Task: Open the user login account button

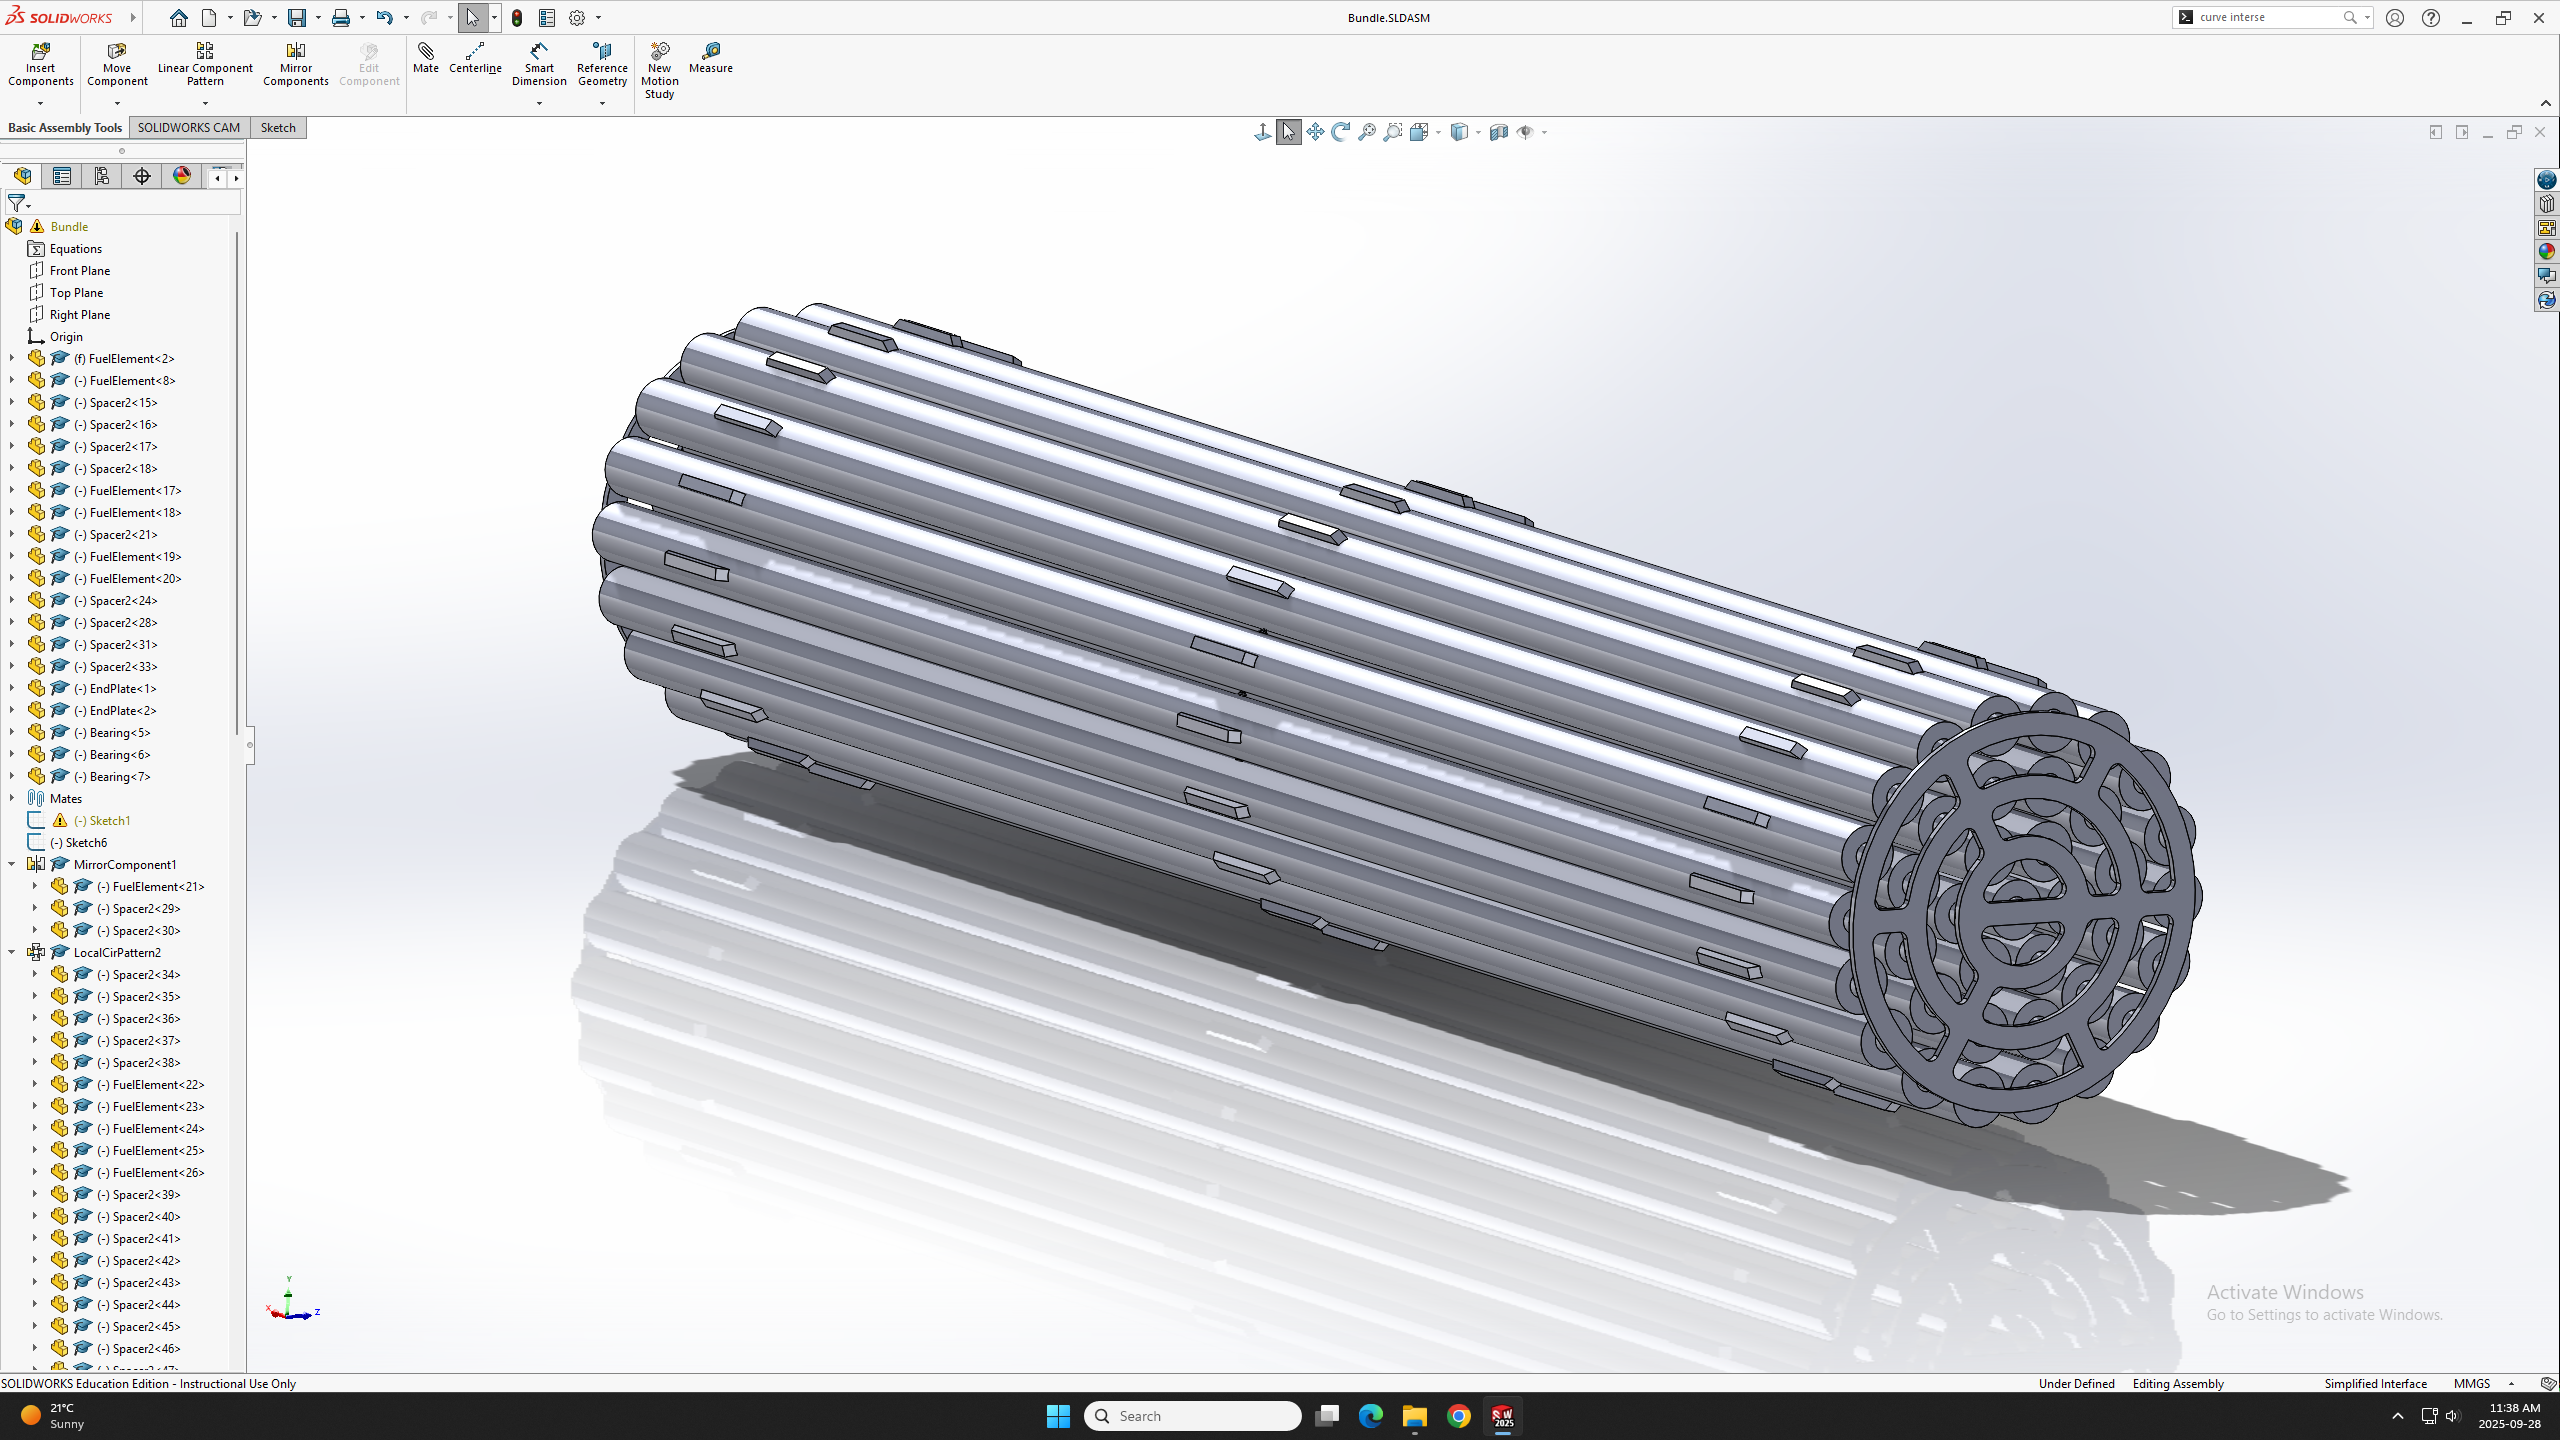Action: coord(2395,18)
